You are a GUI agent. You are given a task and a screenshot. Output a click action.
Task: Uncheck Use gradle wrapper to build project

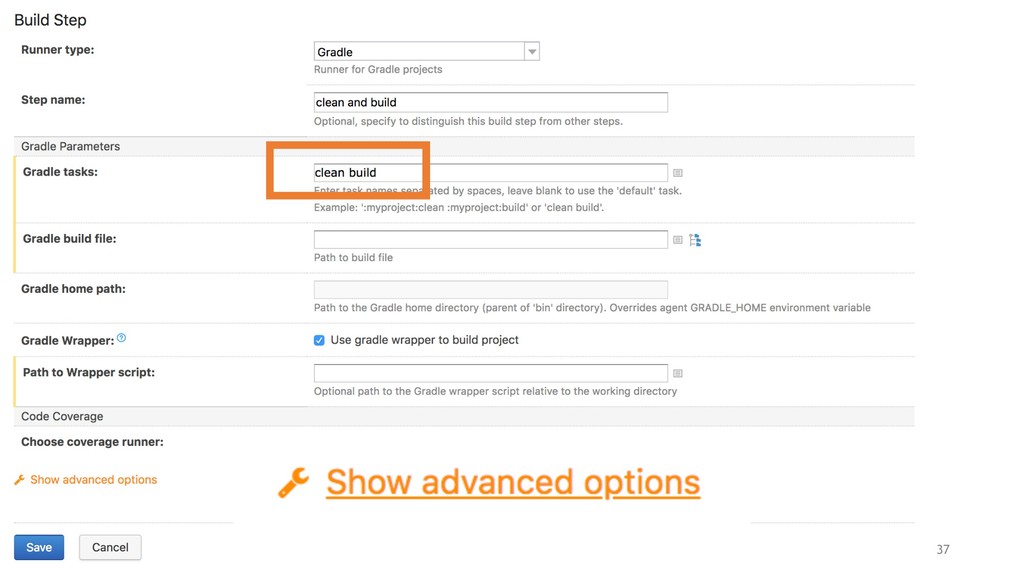tap(319, 340)
